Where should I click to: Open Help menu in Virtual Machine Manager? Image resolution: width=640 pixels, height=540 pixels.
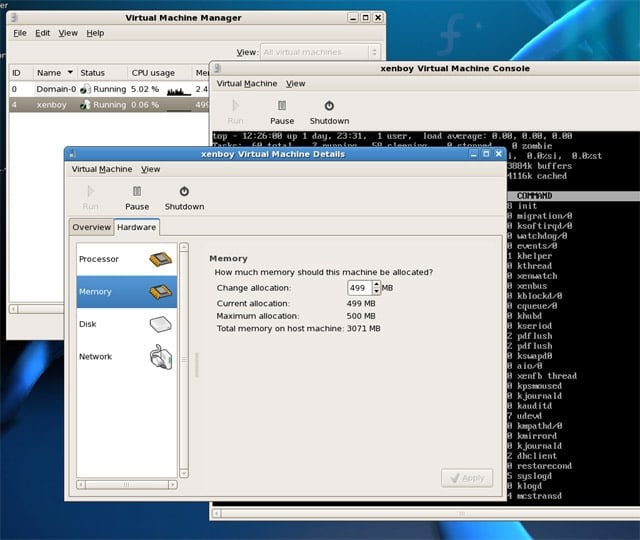pos(95,33)
